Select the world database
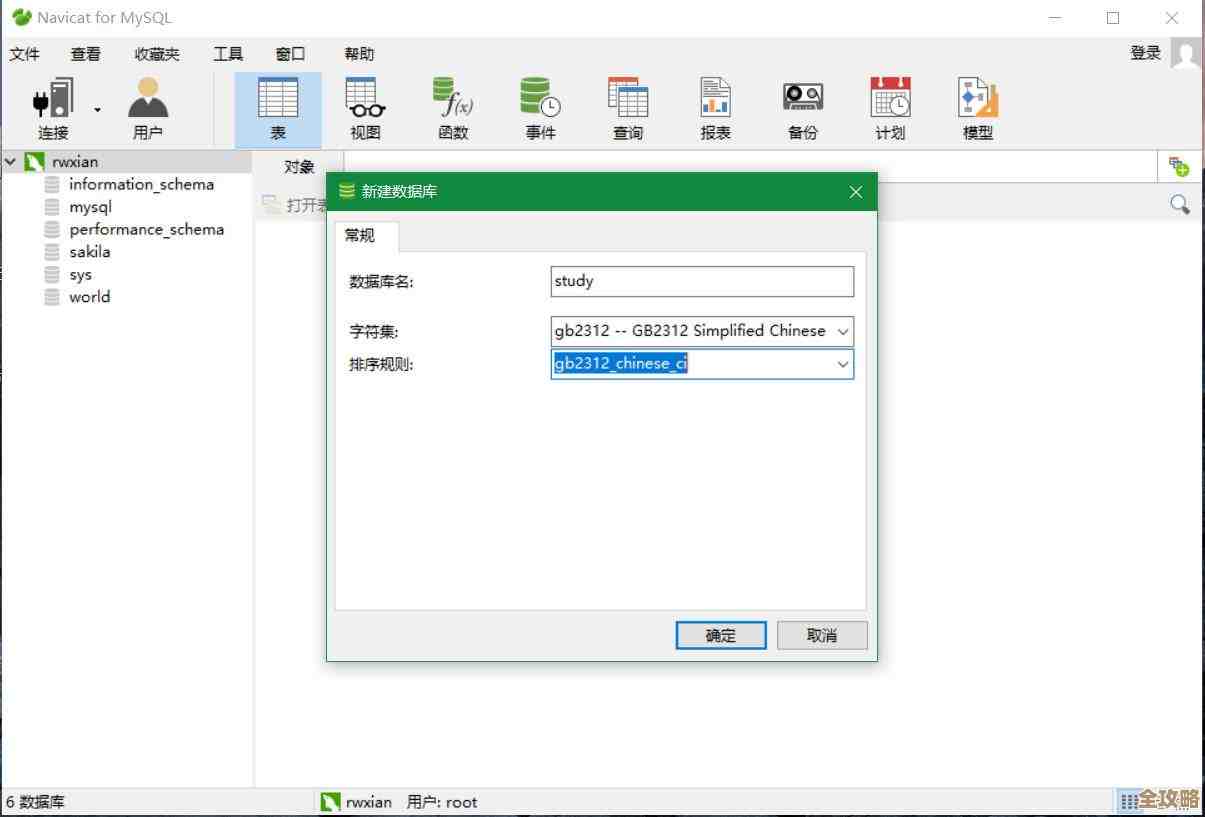Screen dimensions: 1205x817 pyautogui.click(x=89, y=297)
